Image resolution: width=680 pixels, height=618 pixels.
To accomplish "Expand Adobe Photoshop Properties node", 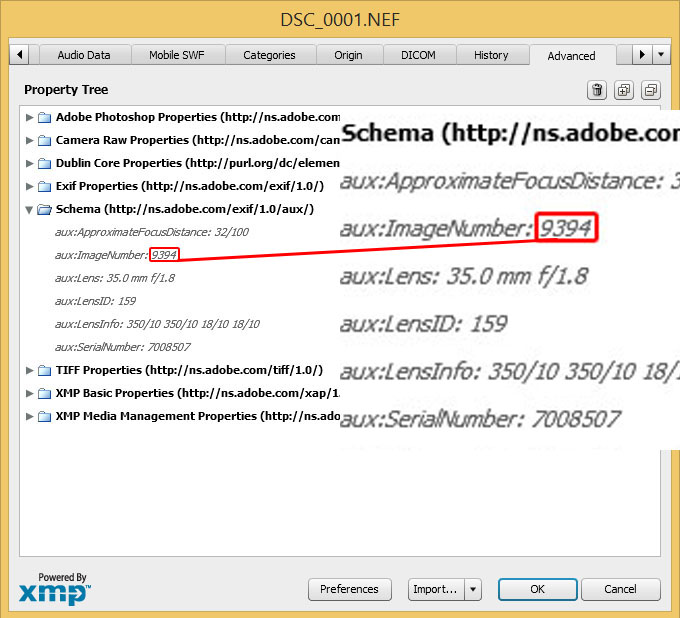I will coord(29,117).
